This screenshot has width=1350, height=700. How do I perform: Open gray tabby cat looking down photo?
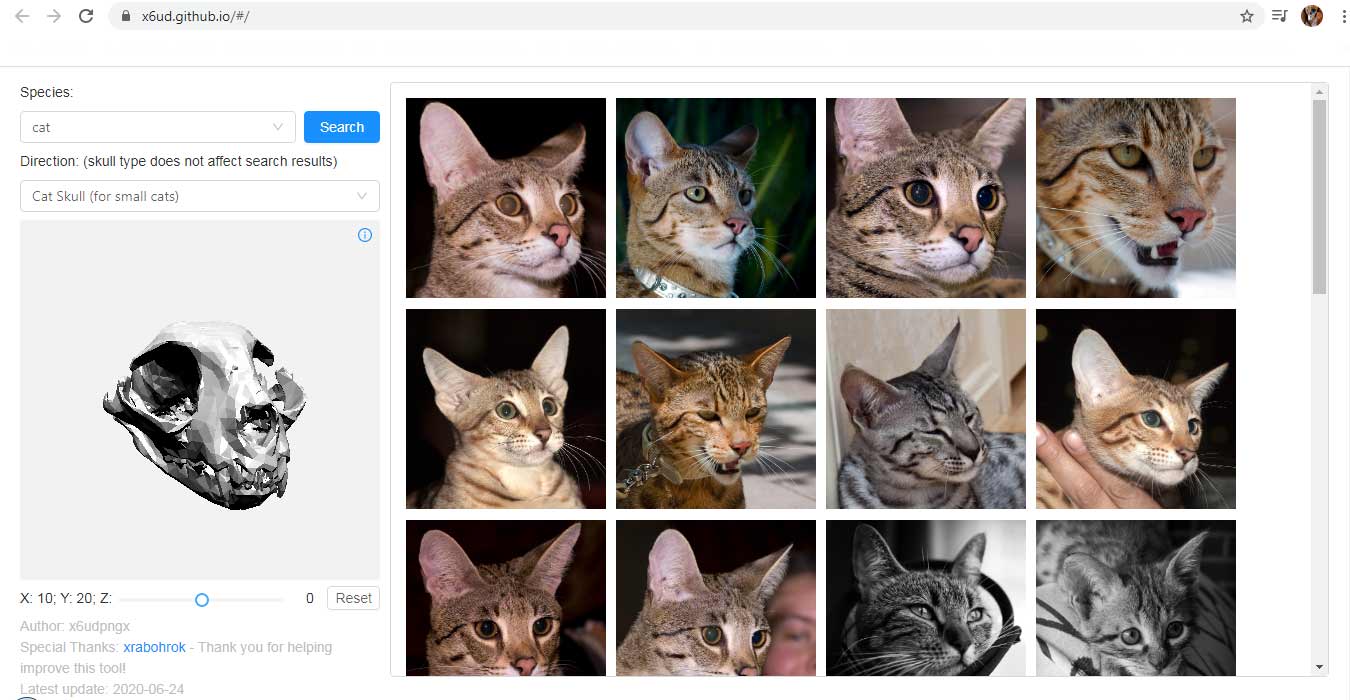click(x=926, y=409)
